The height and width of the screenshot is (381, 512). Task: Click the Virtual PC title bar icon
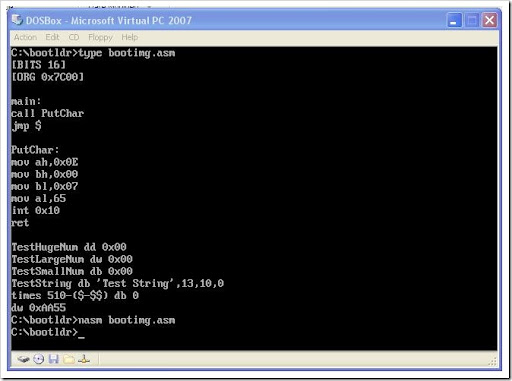(17, 20)
